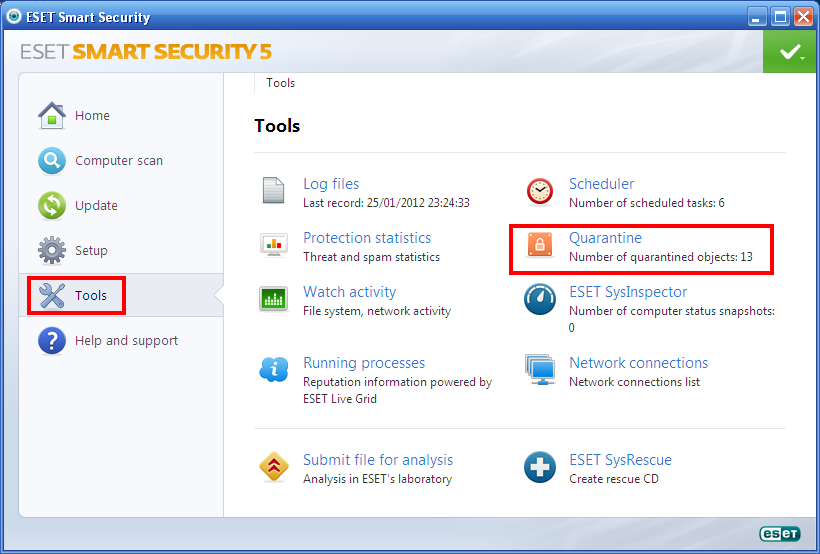Click the ESET logo in bottom corner
Viewport: 820px width, 554px height.
tap(781, 535)
